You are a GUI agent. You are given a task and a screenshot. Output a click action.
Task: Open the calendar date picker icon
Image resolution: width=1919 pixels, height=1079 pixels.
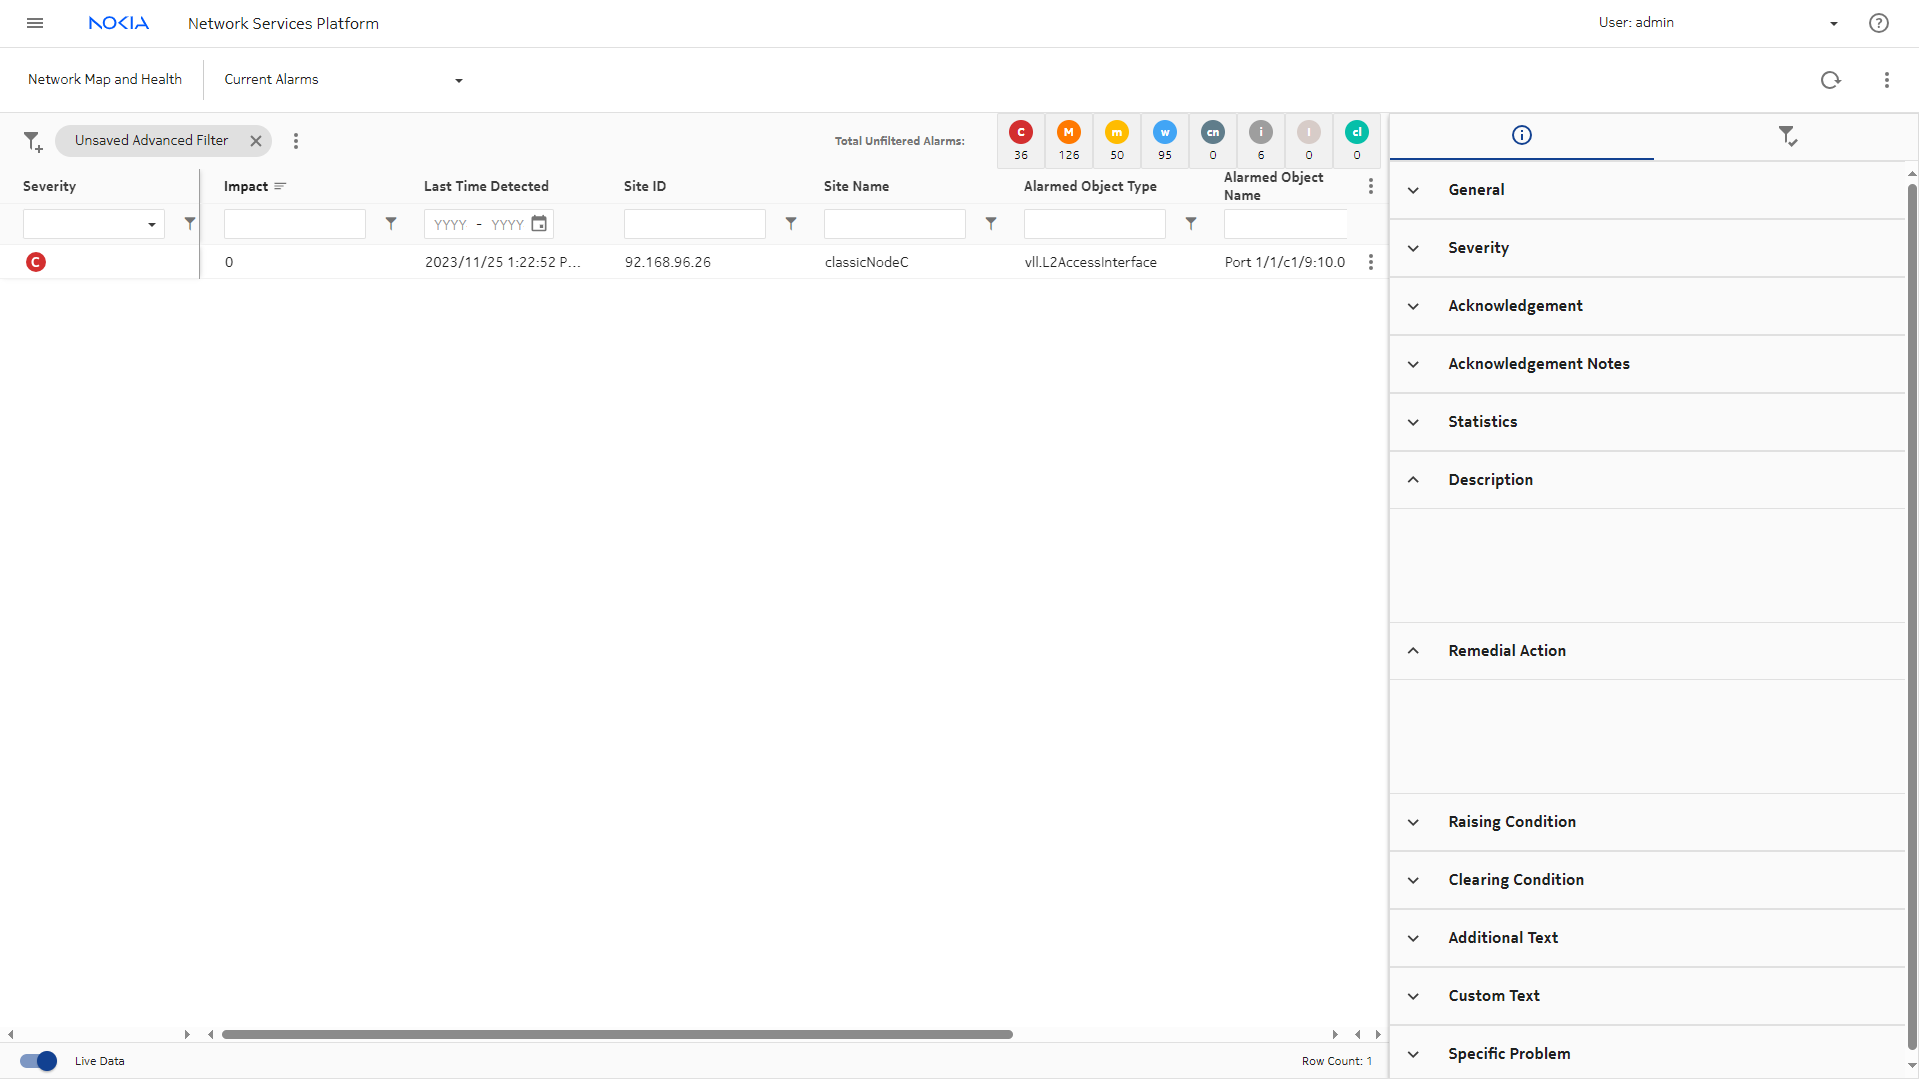[539, 224]
